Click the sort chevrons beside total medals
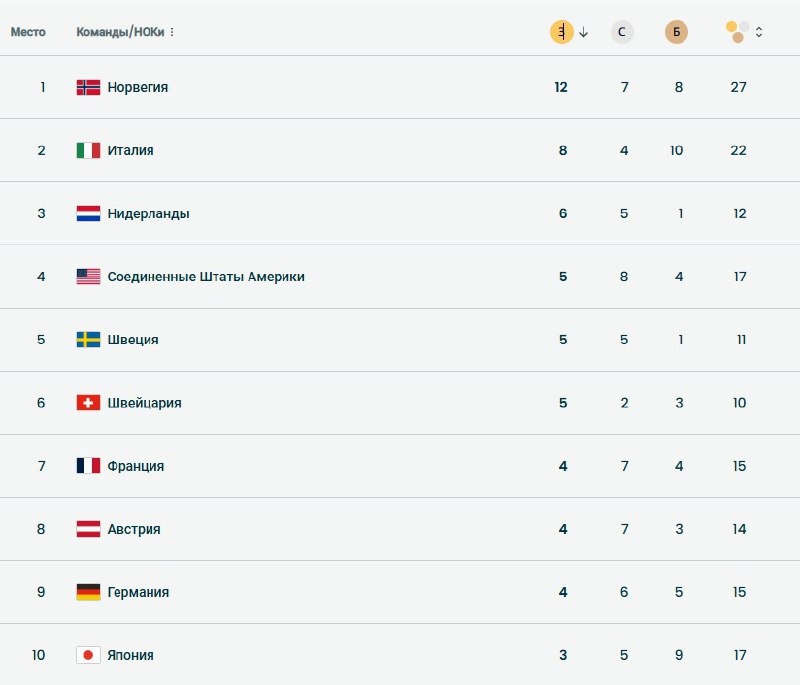Viewport: 800px width, 685px height. tap(759, 32)
